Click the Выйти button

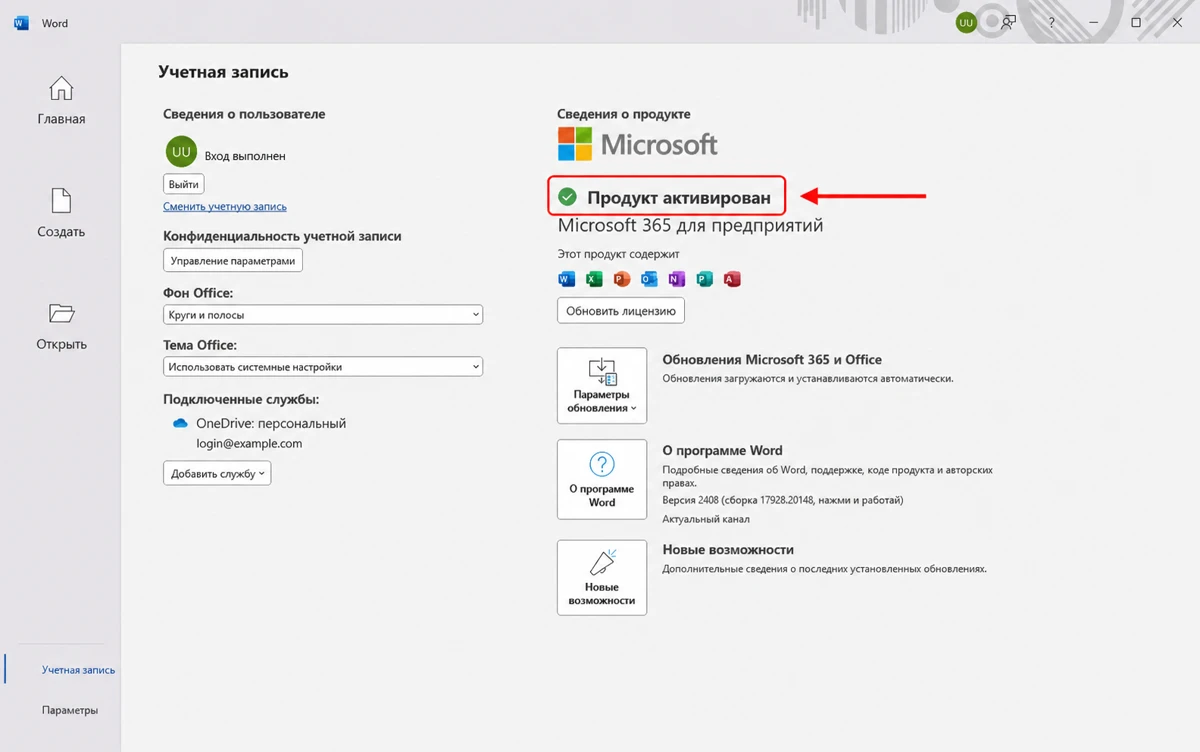[x=184, y=184]
